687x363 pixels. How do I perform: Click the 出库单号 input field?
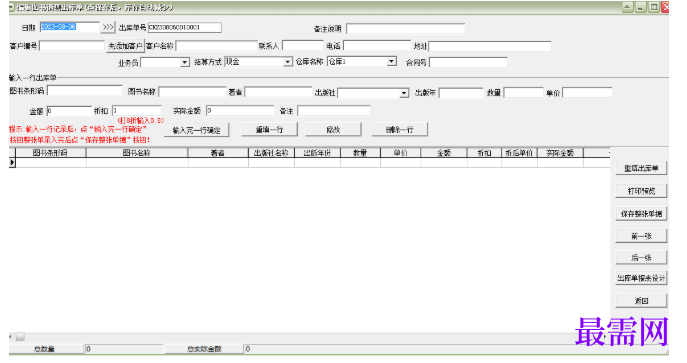(x=184, y=28)
